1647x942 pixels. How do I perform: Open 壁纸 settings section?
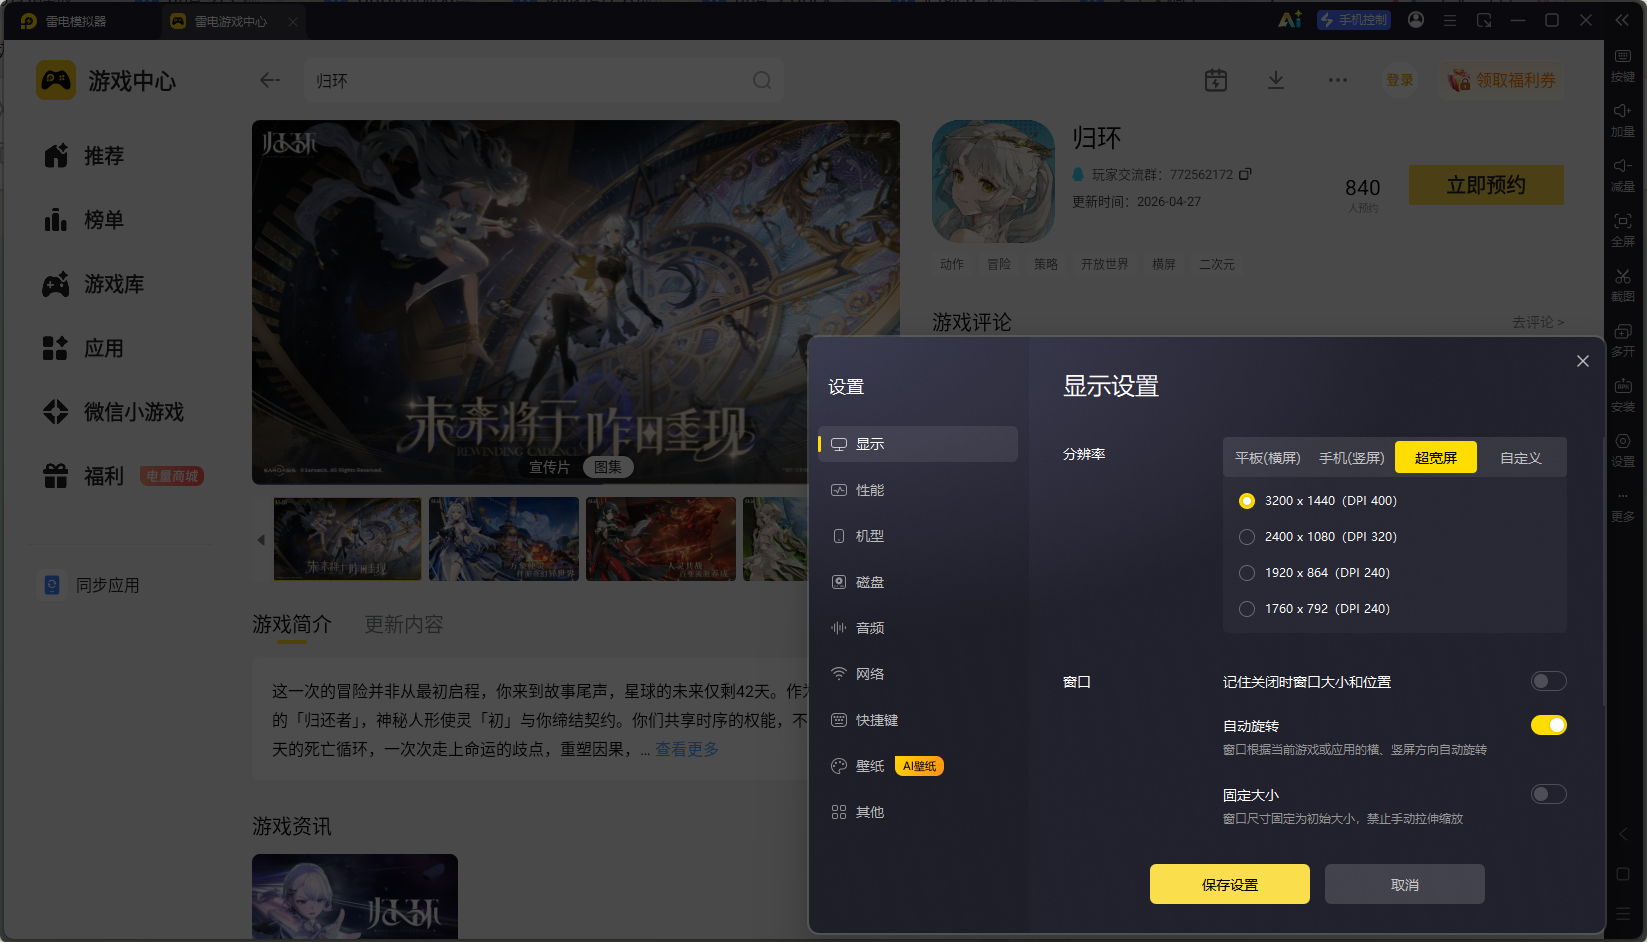point(918,766)
